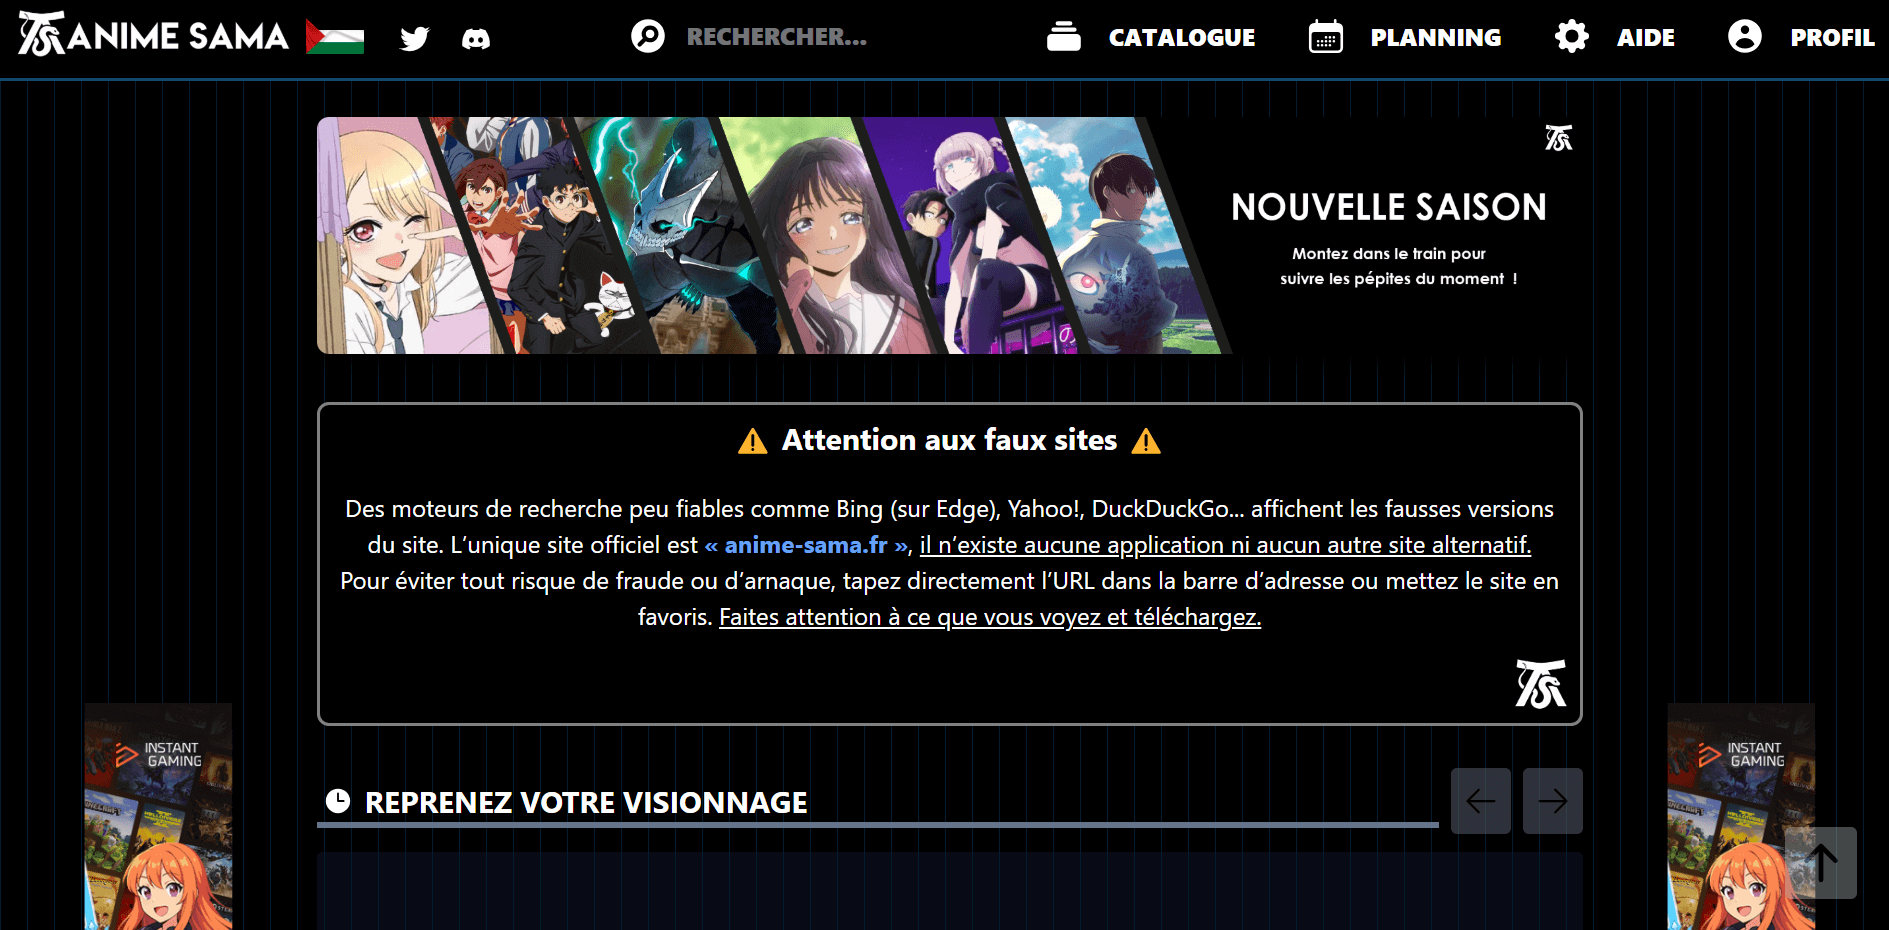Go to the AIDE page
The image size is (1889, 930).
[x=1646, y=38]
